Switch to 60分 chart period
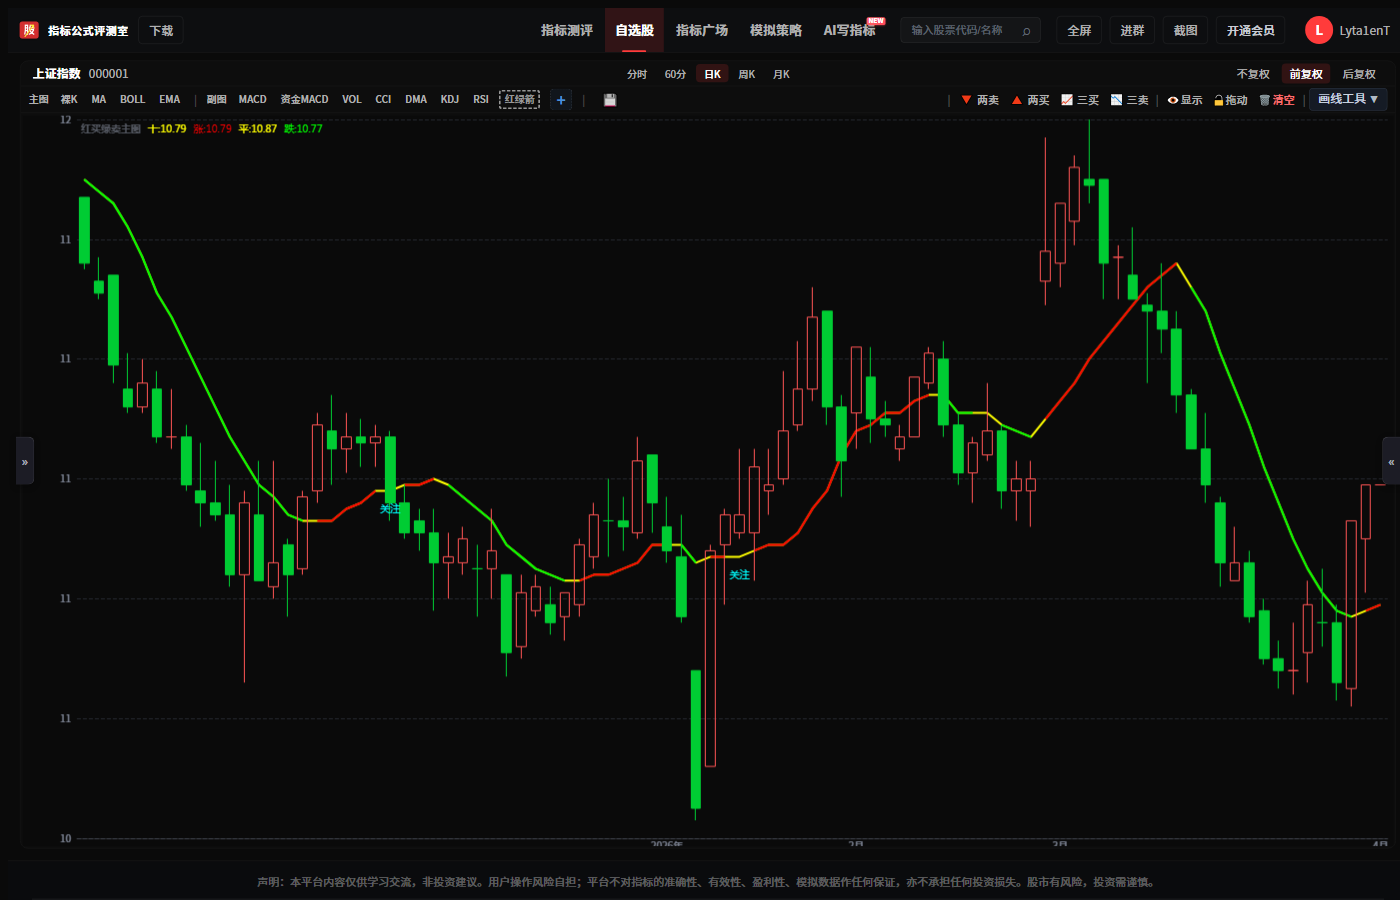The height and width of the screenshot is (900, 1400). click(676, 74)
